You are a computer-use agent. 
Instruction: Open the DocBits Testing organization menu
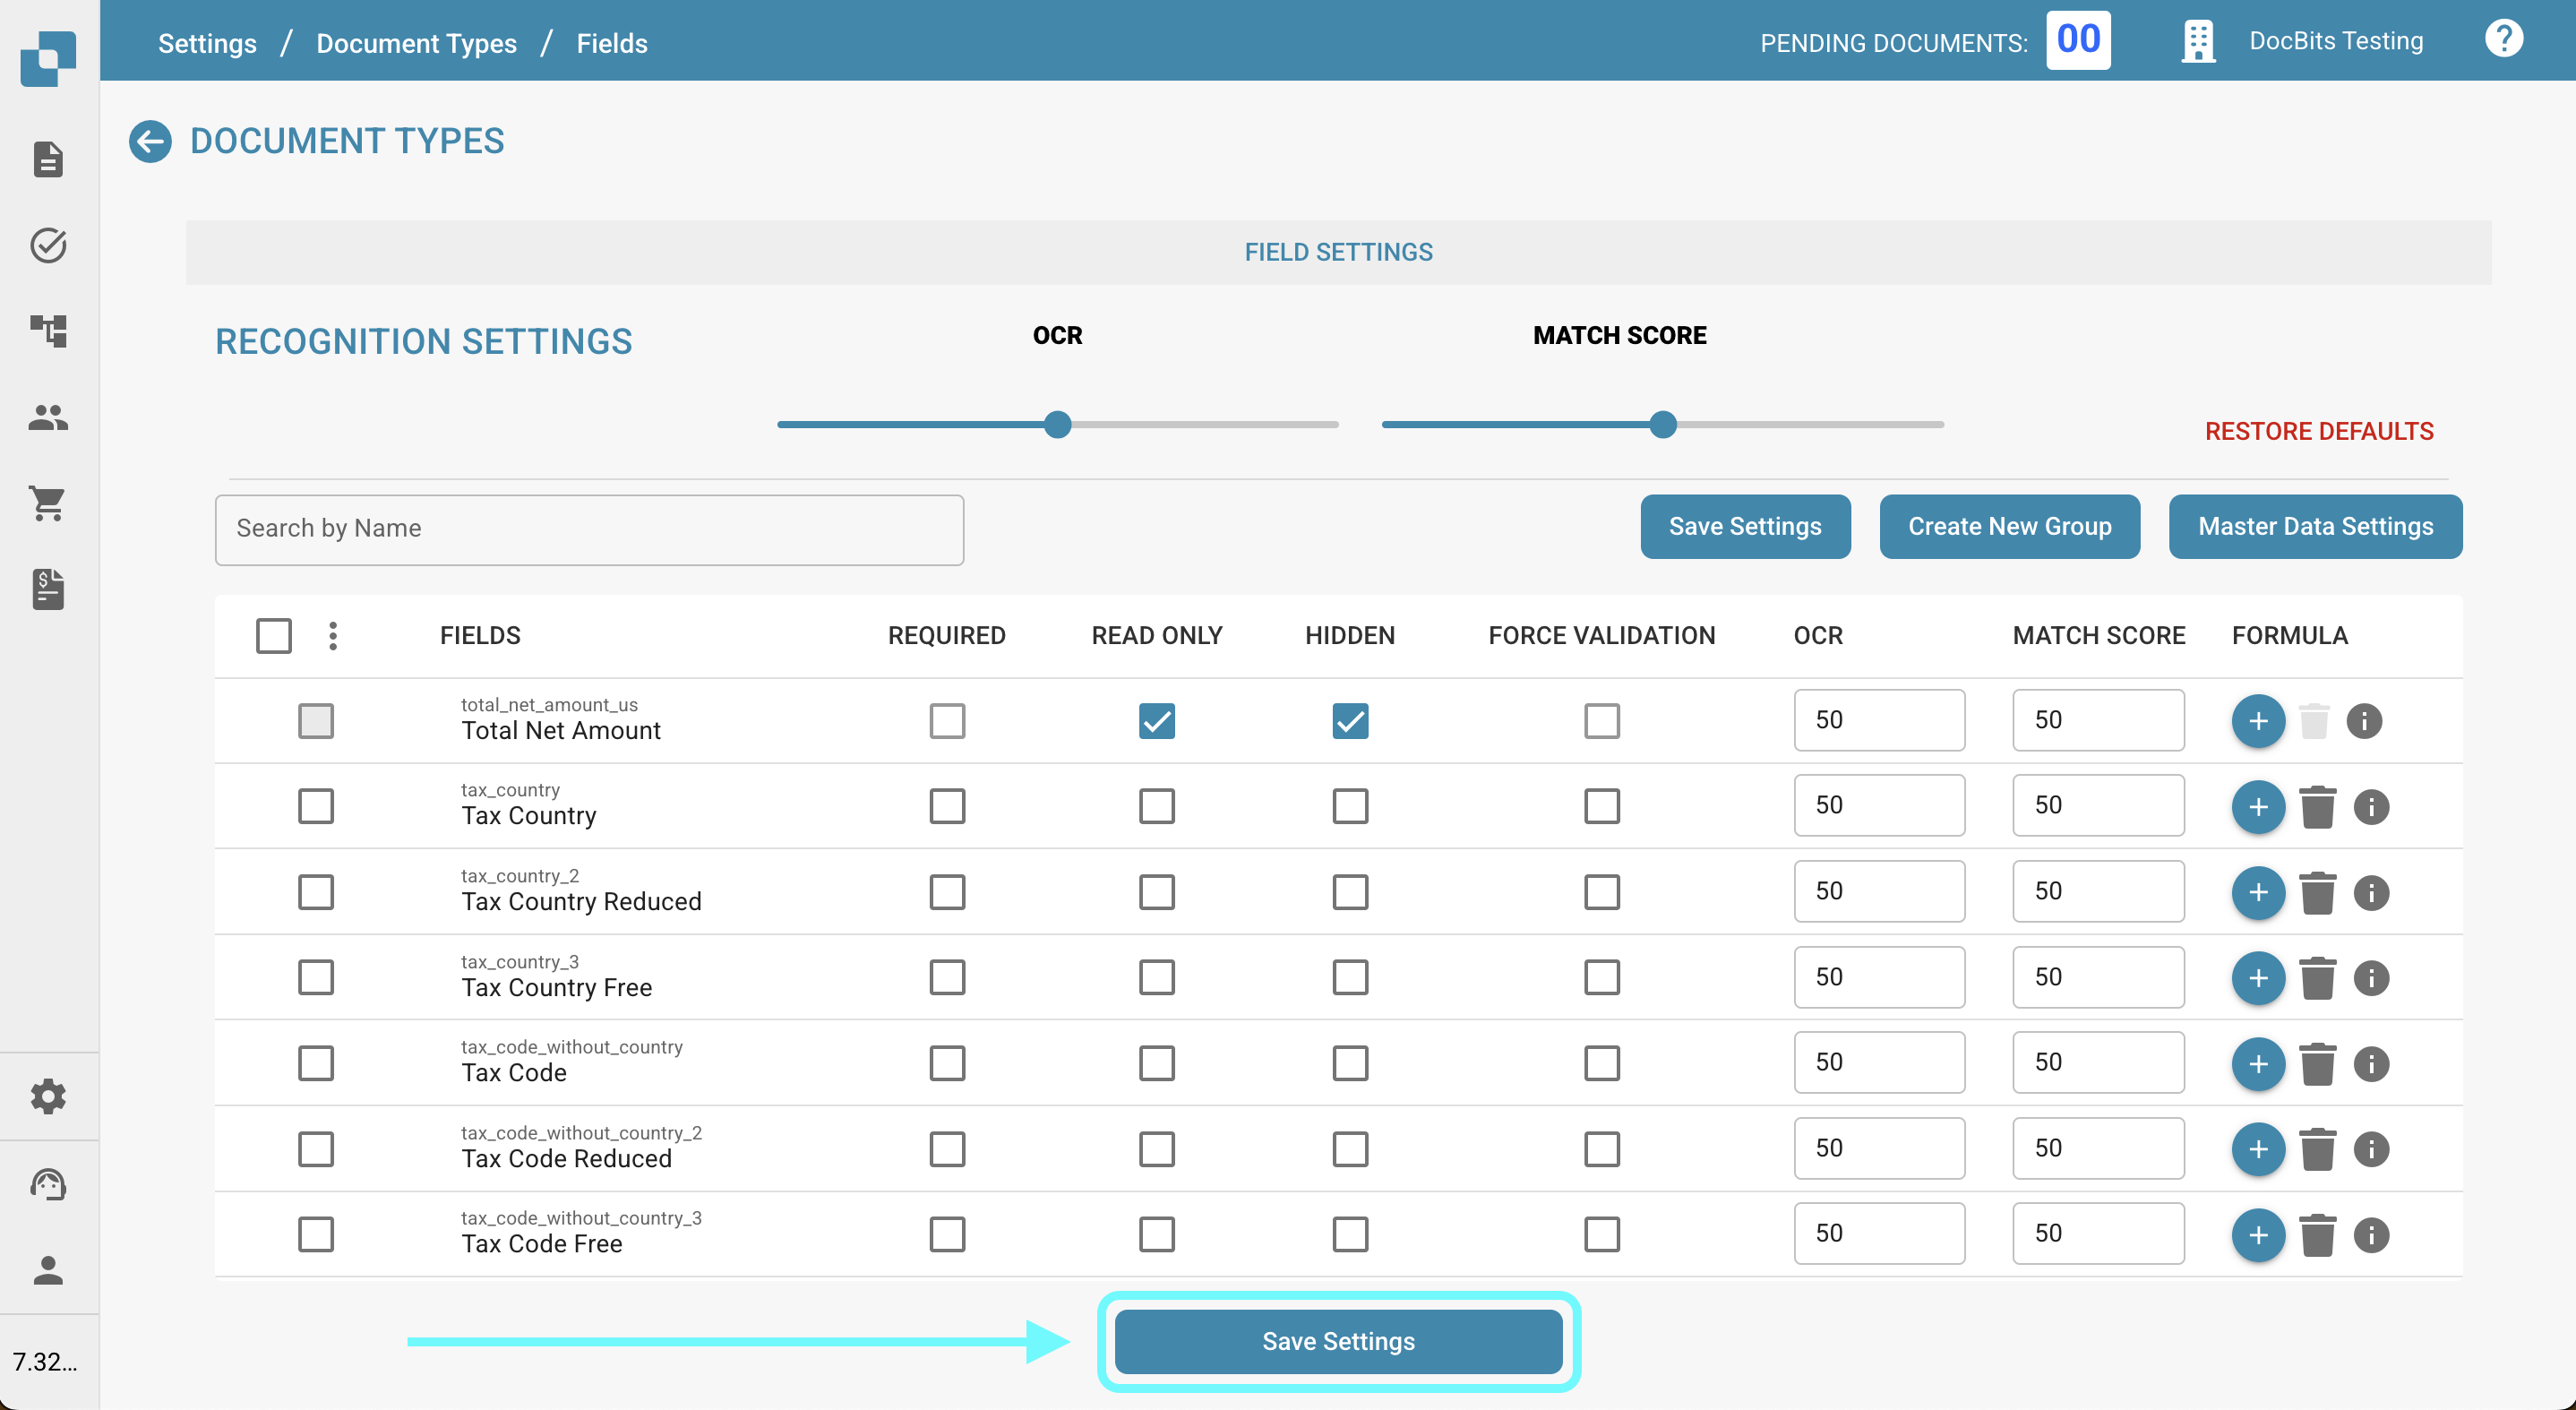click(2334, 41)
